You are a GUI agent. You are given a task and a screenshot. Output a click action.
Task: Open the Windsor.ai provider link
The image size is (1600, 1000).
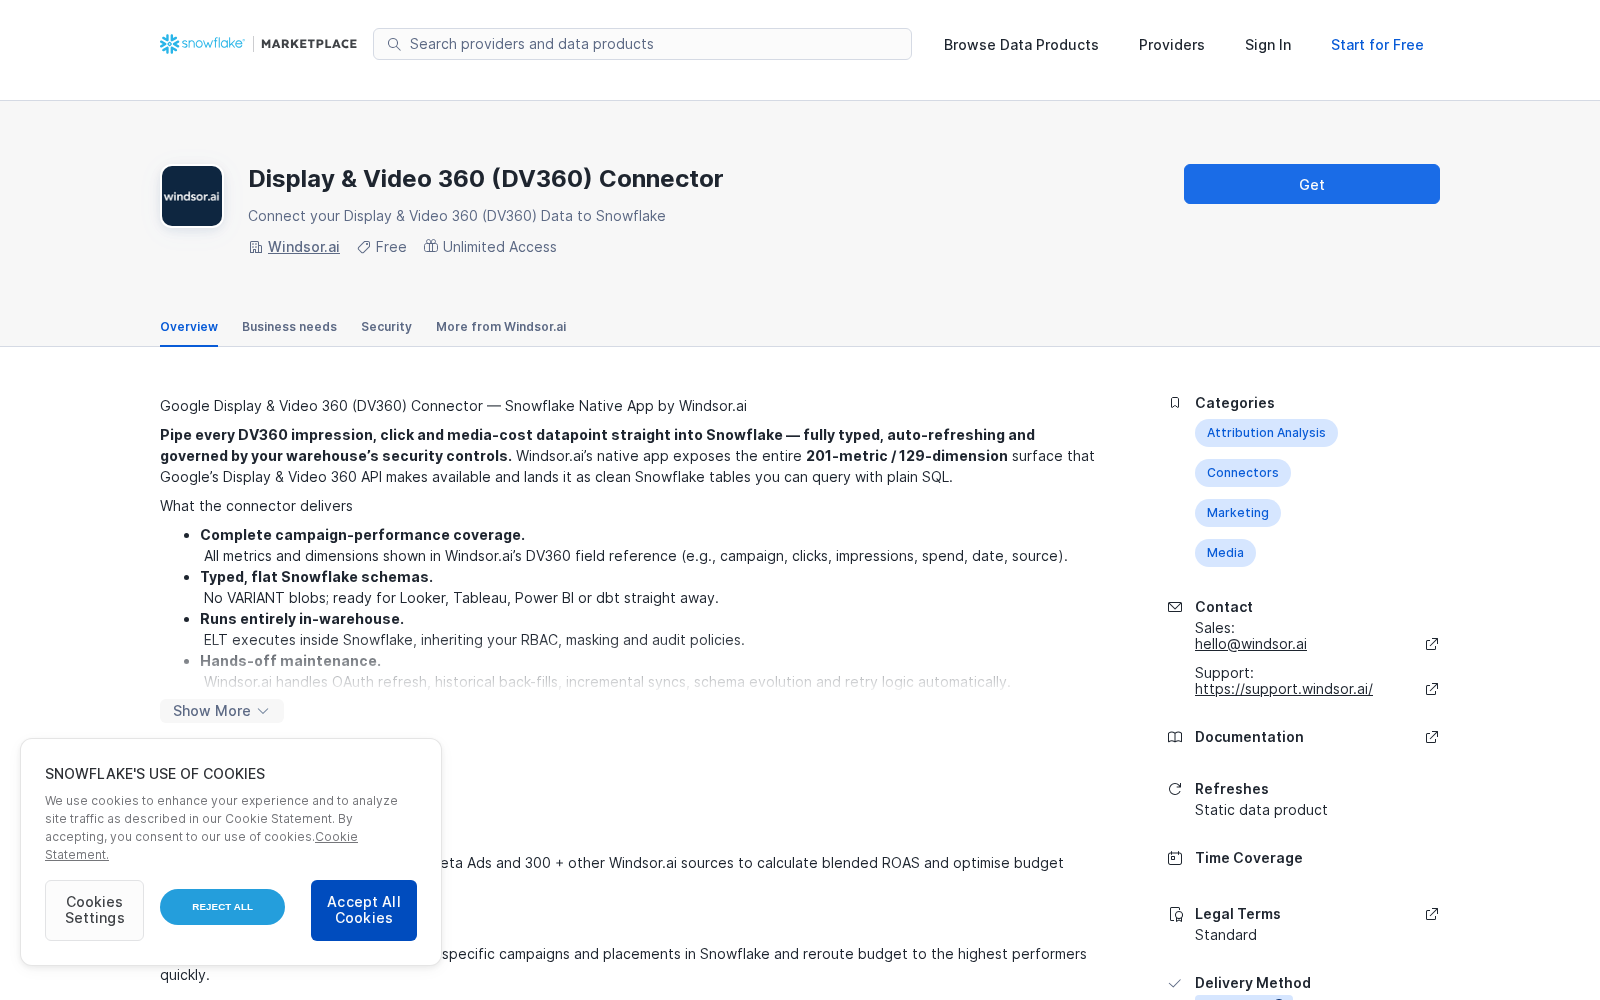tap(304, 247)
